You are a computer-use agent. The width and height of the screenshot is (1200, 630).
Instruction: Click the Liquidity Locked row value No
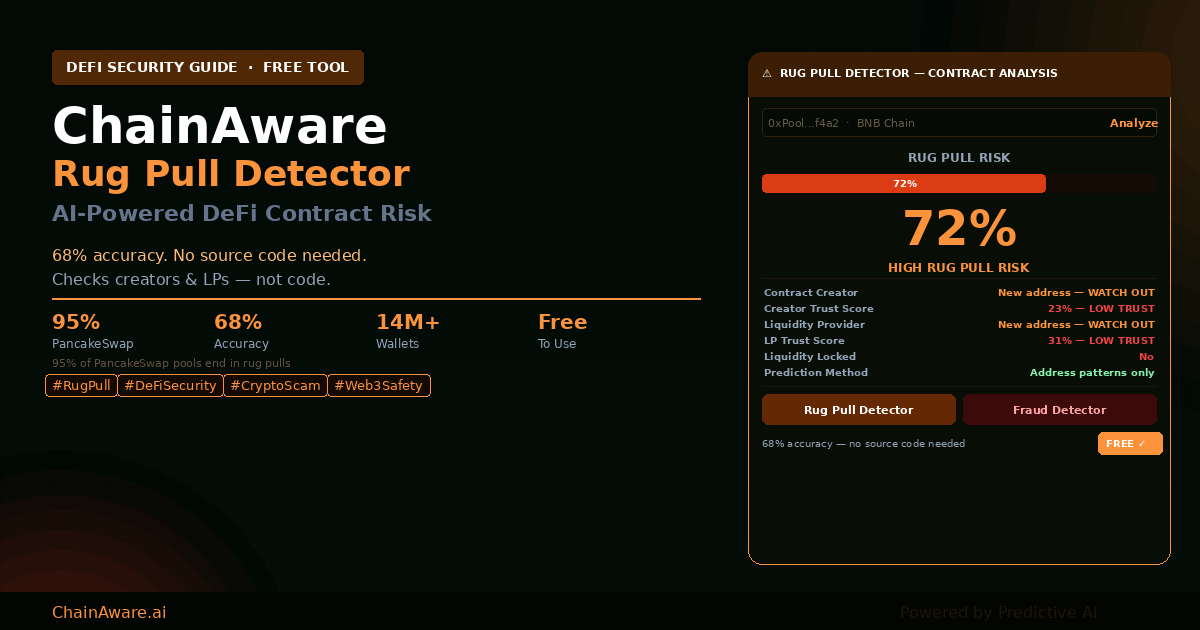pyautogui.click(x=1146, y=357)
